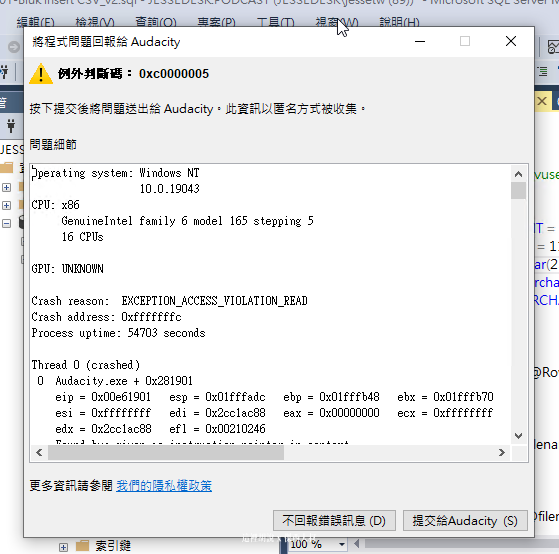This screenshot has width=559, height=554.
Task: Open the 100 % zoom dropdown in SSMS editor
Action: coord(341,544)
